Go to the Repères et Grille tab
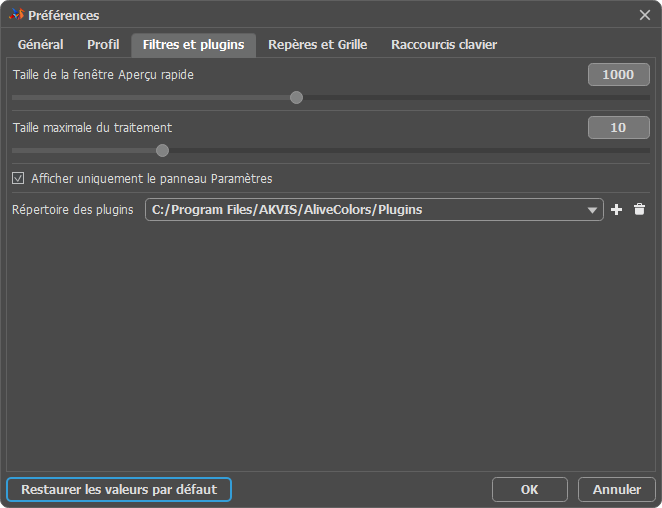This screenshot has height=508, width=662. coord(317,45)
